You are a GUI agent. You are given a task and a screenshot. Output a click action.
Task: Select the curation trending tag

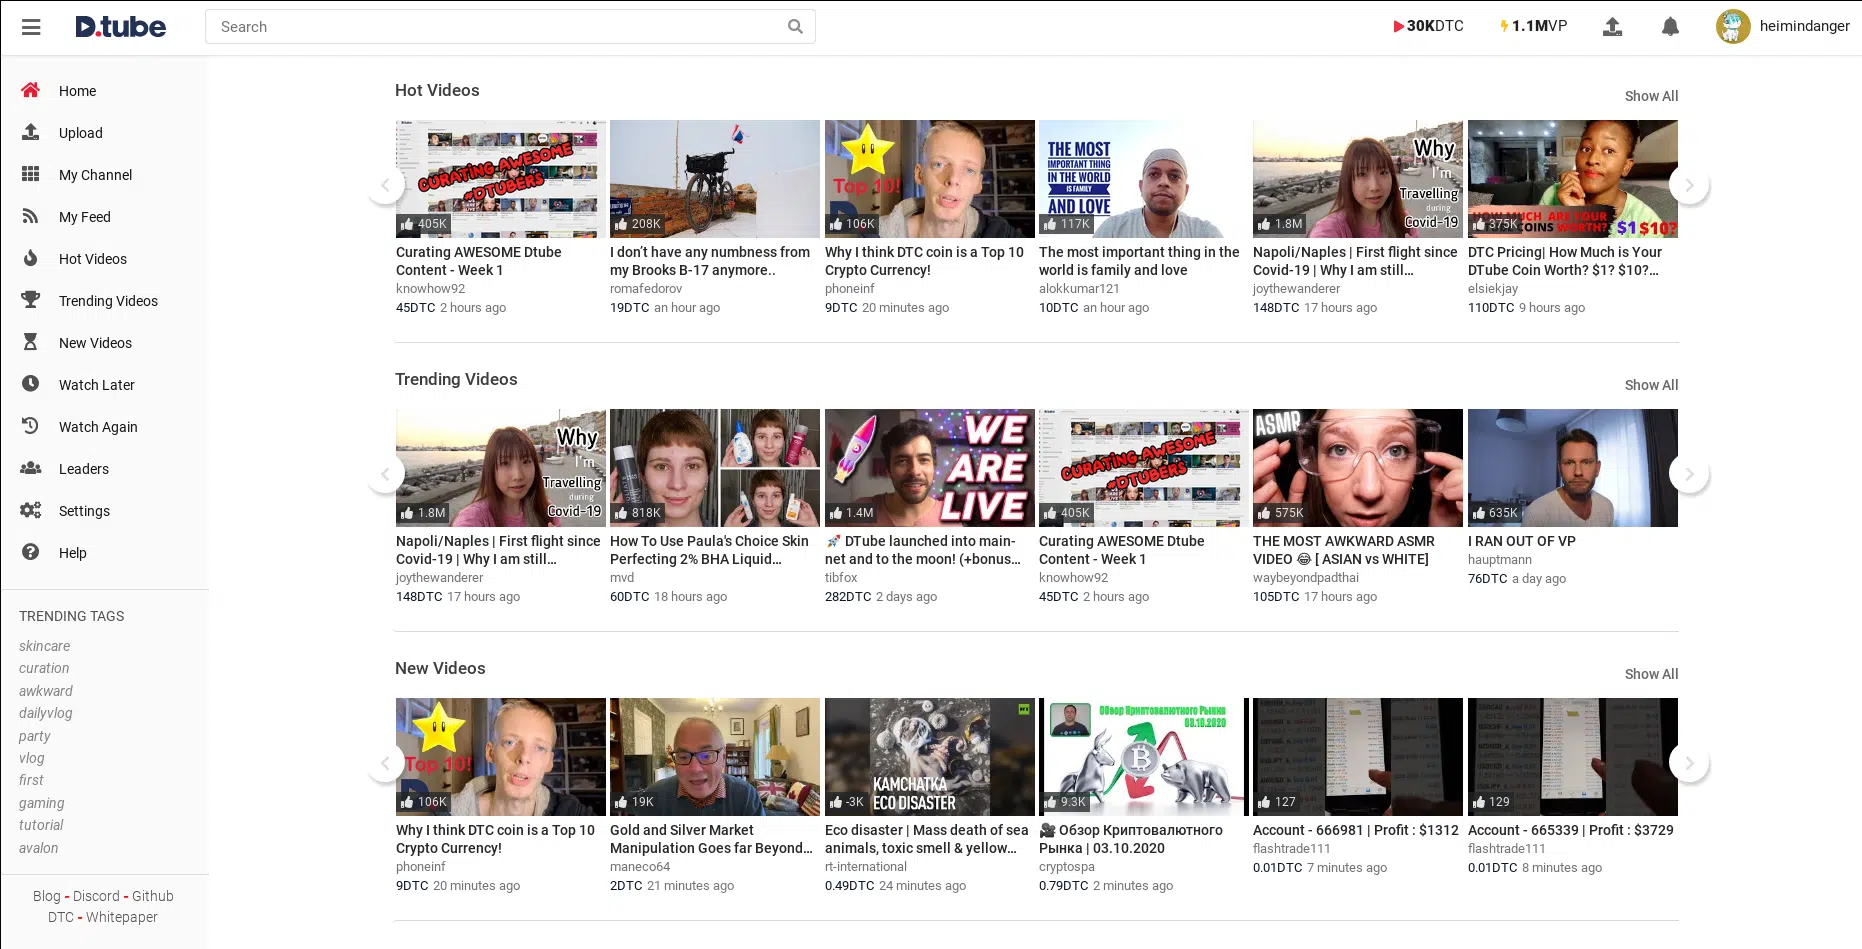44,668
